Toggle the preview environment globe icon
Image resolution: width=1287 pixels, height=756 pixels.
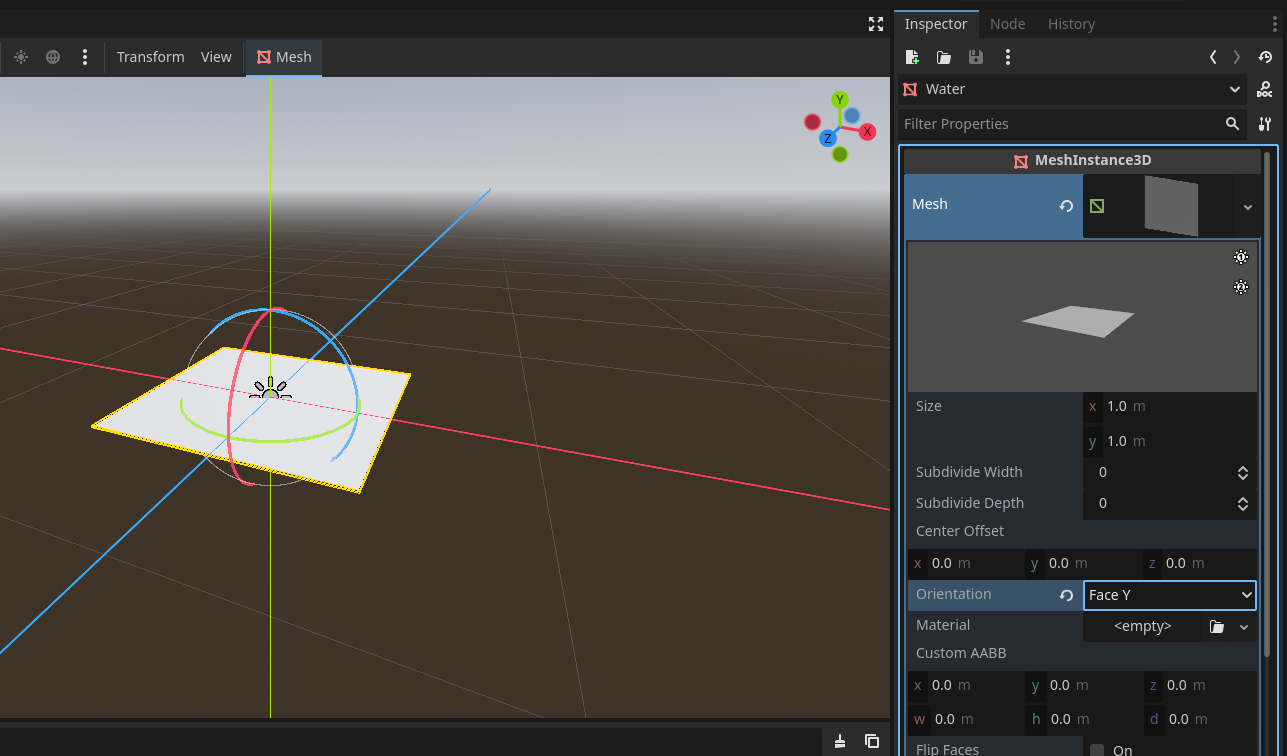tap(53, 57)
